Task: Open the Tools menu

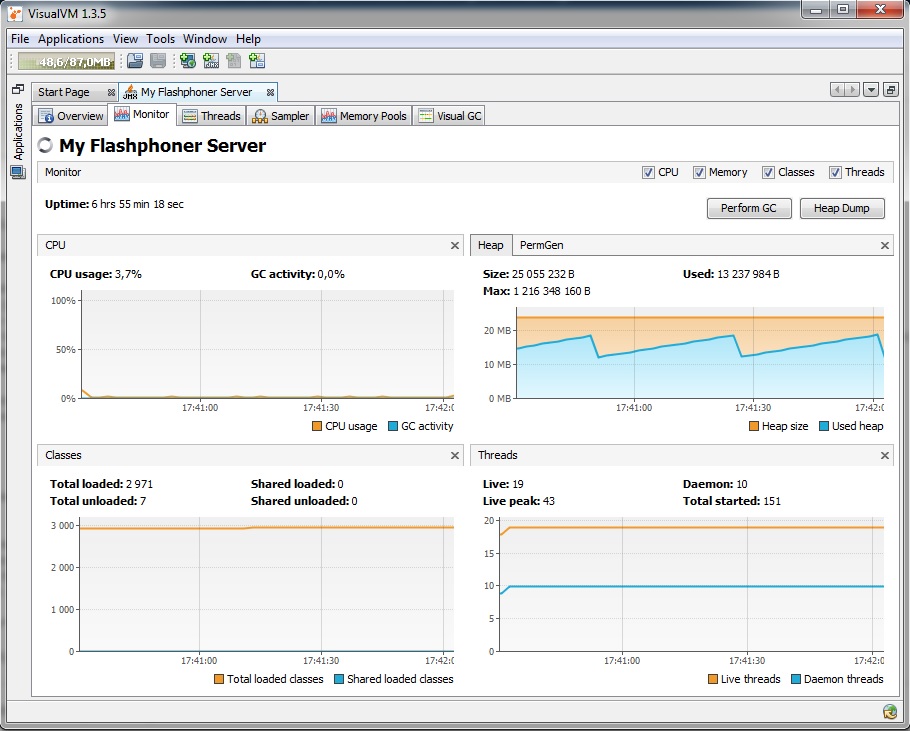Action: 160,39
